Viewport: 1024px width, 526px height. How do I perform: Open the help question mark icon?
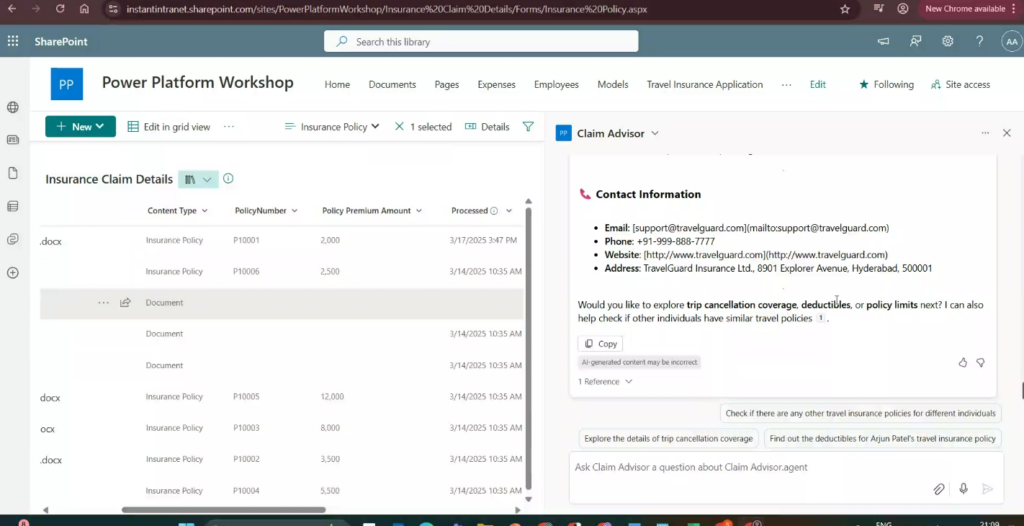[980, 41]
